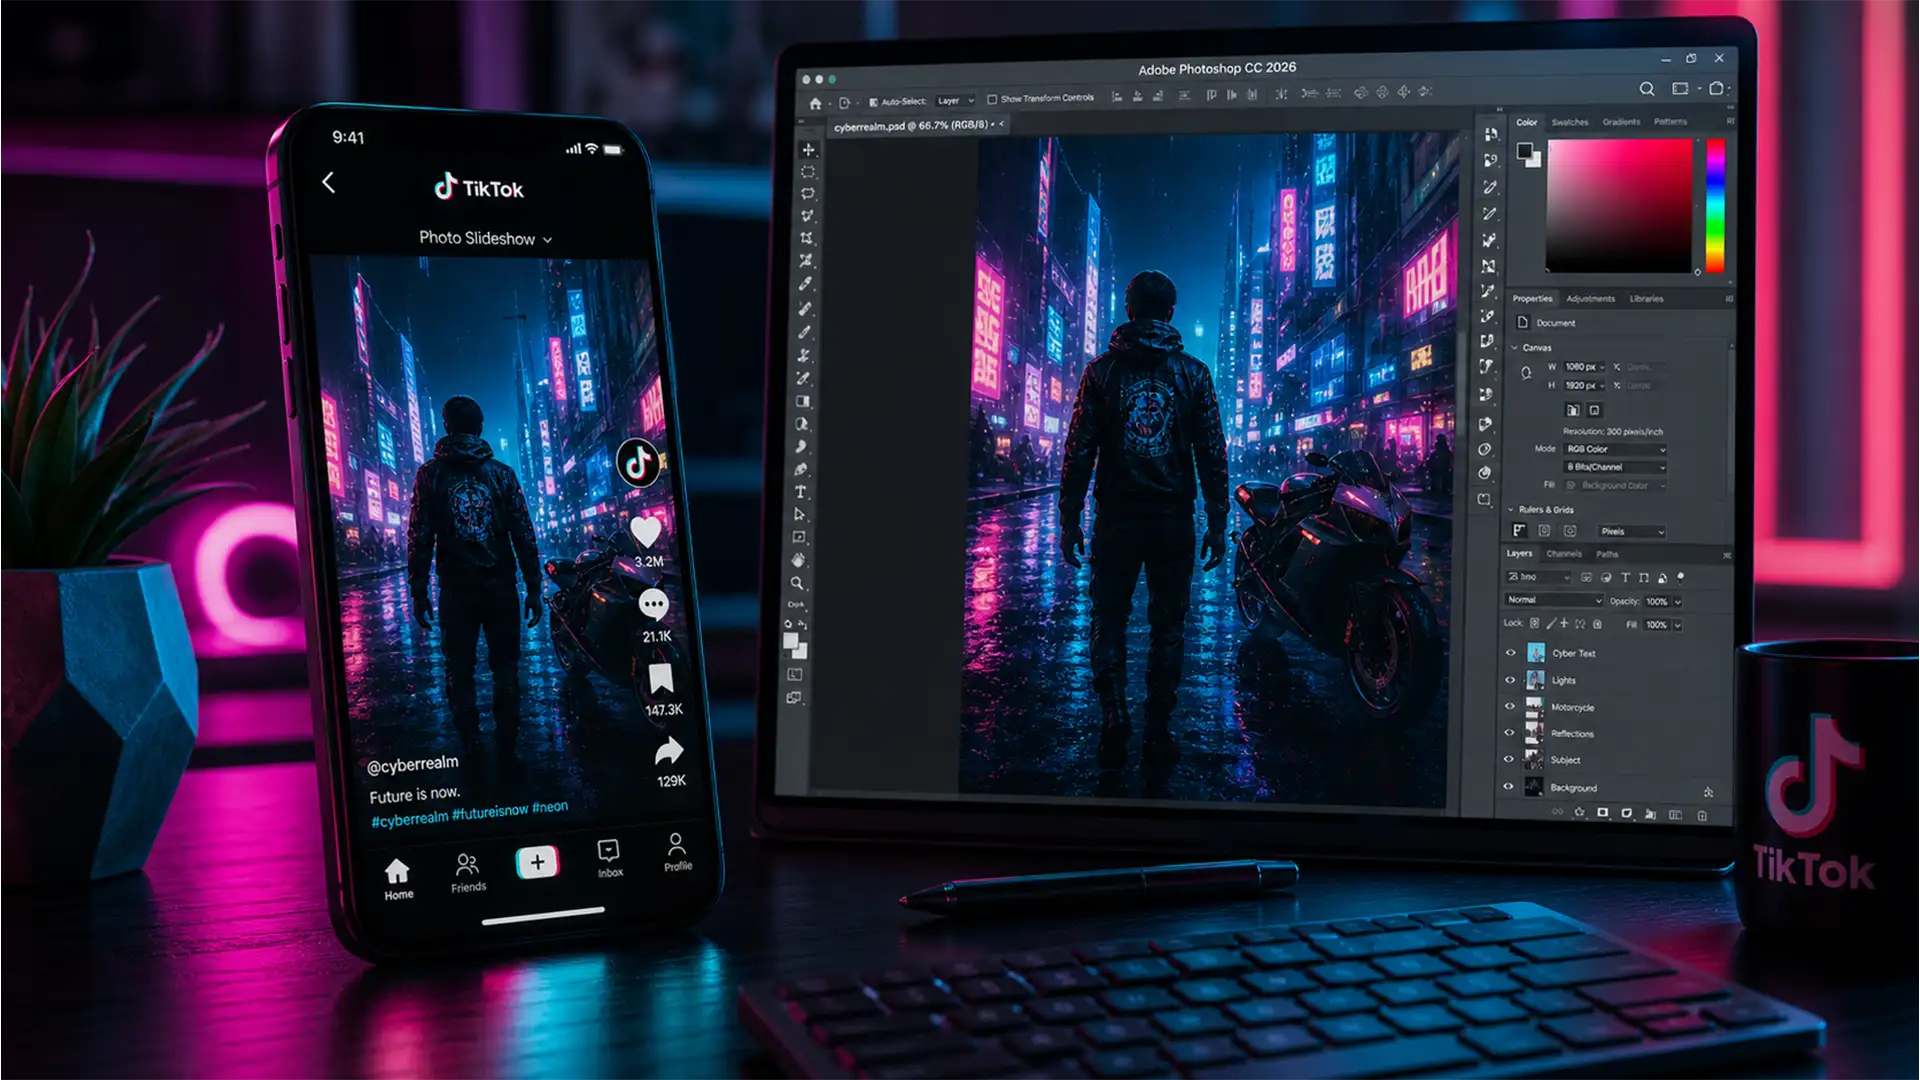Tap the #neon hashtag
This screenshot has width=1920, height=1080.
550,807
